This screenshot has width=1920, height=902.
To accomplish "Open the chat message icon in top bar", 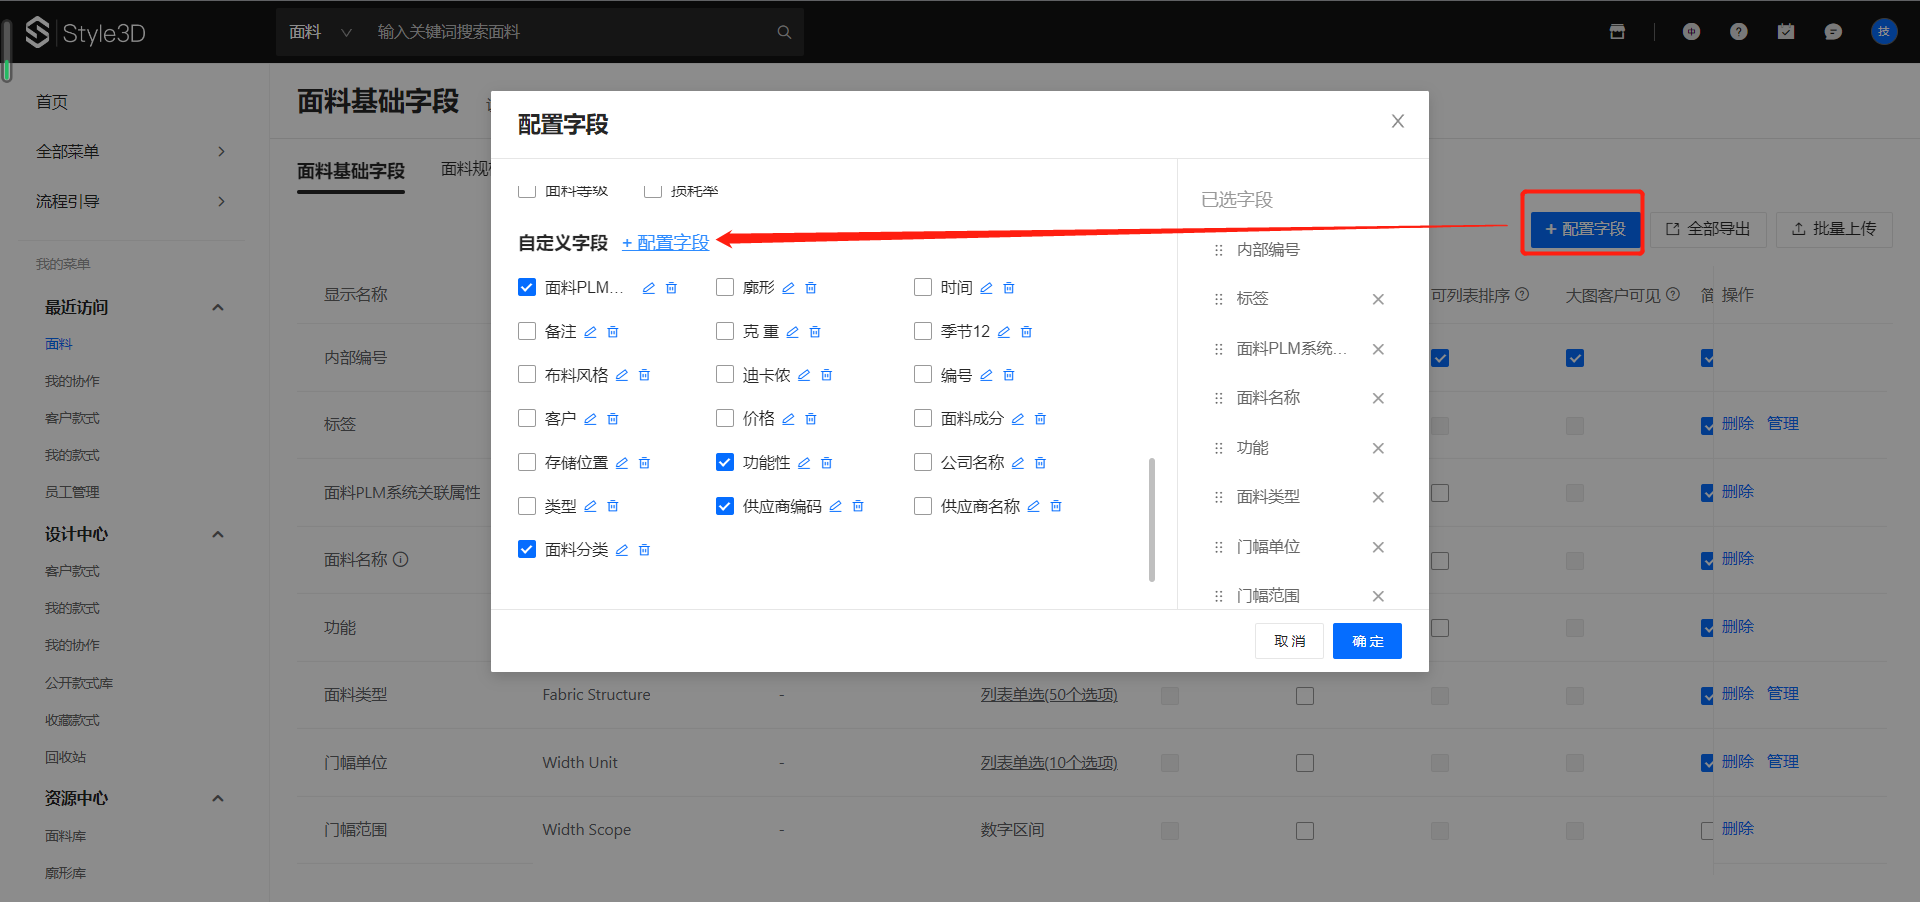I will (x=1833, y=32).
